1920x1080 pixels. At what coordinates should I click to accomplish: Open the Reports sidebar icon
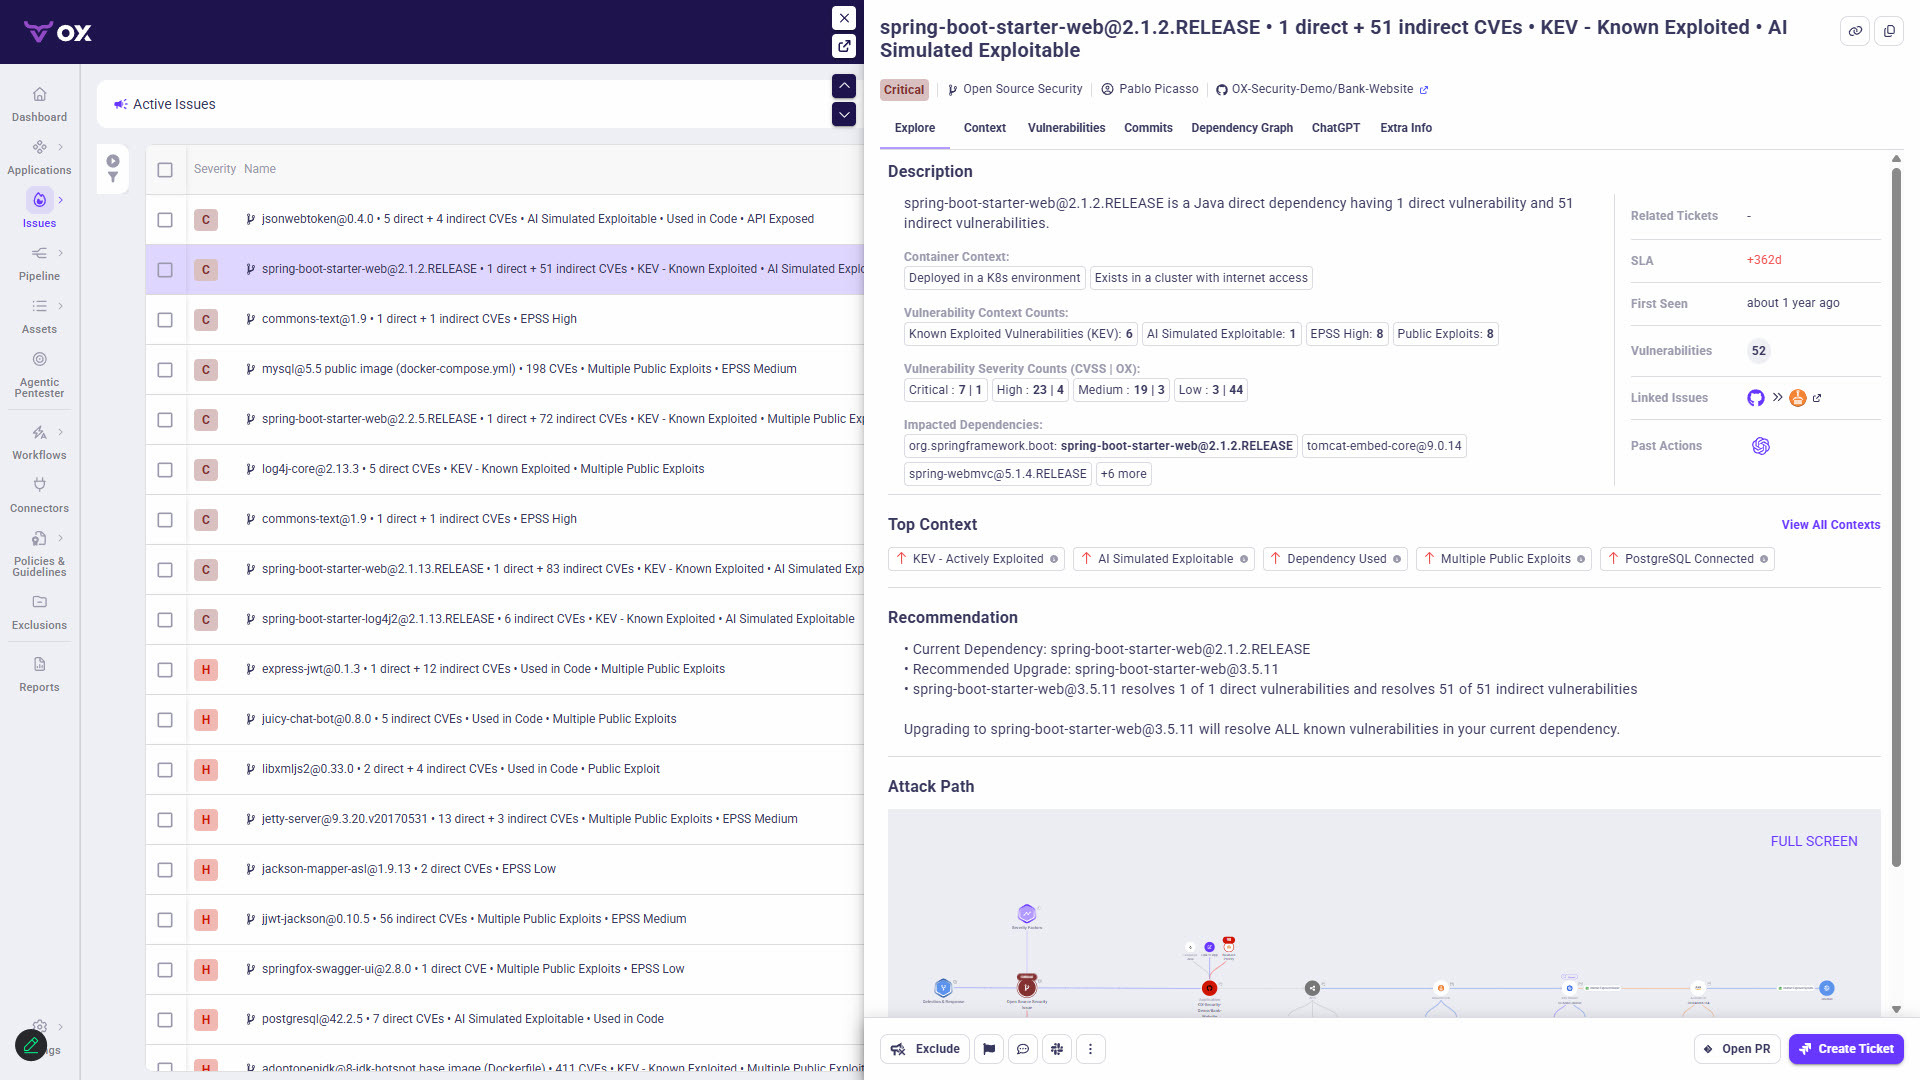(x=39, y=664)
